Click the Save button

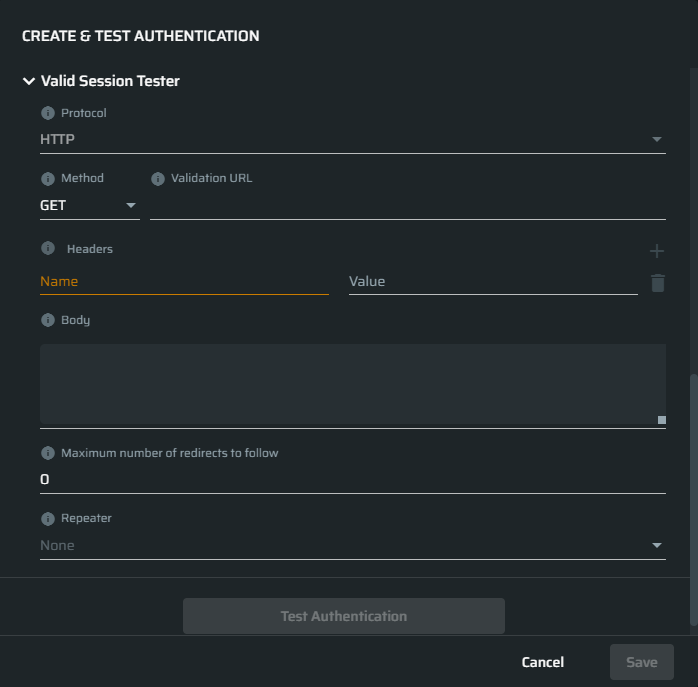641,662
